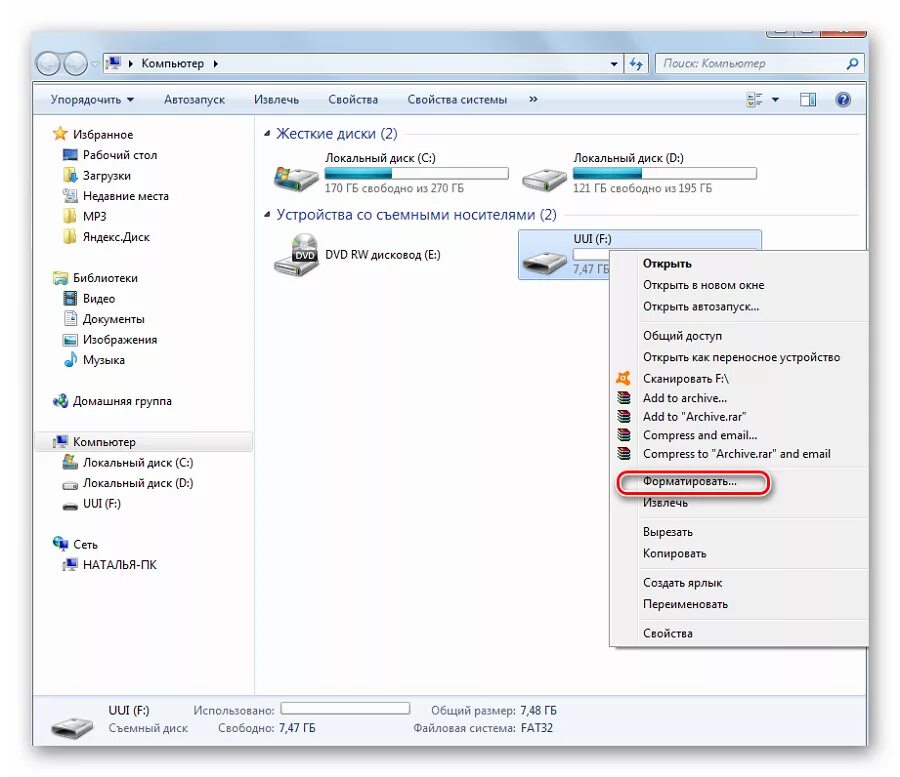Click the Домашняя группа icon
This screenshot has height=777, width=900.
click(x=60, y=401)
